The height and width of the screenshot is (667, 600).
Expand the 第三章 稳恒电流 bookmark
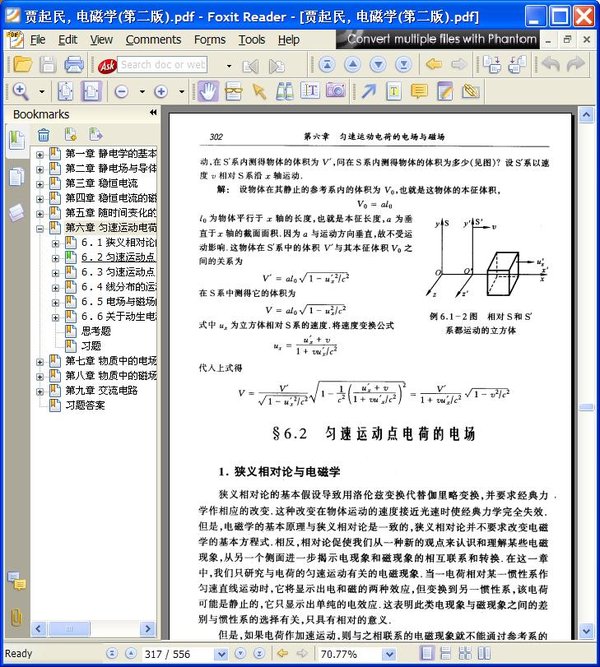[40, 184]
